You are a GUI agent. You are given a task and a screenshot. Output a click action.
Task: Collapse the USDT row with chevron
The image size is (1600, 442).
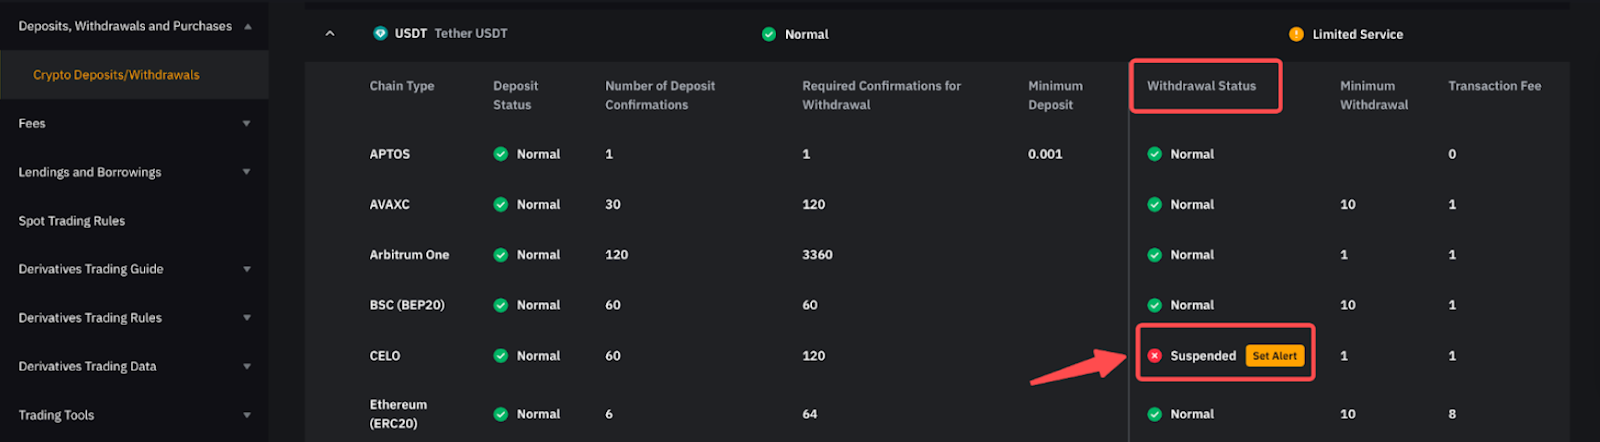coord(330,34)
